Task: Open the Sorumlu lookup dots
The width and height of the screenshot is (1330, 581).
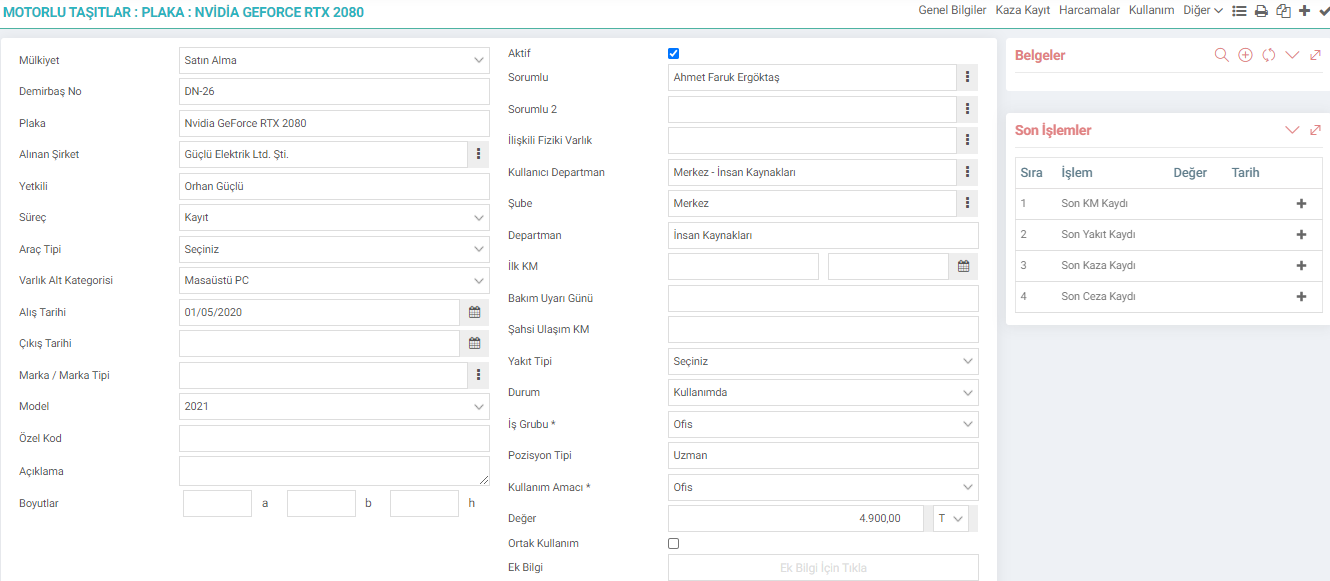Action: (x=967, y=77)
